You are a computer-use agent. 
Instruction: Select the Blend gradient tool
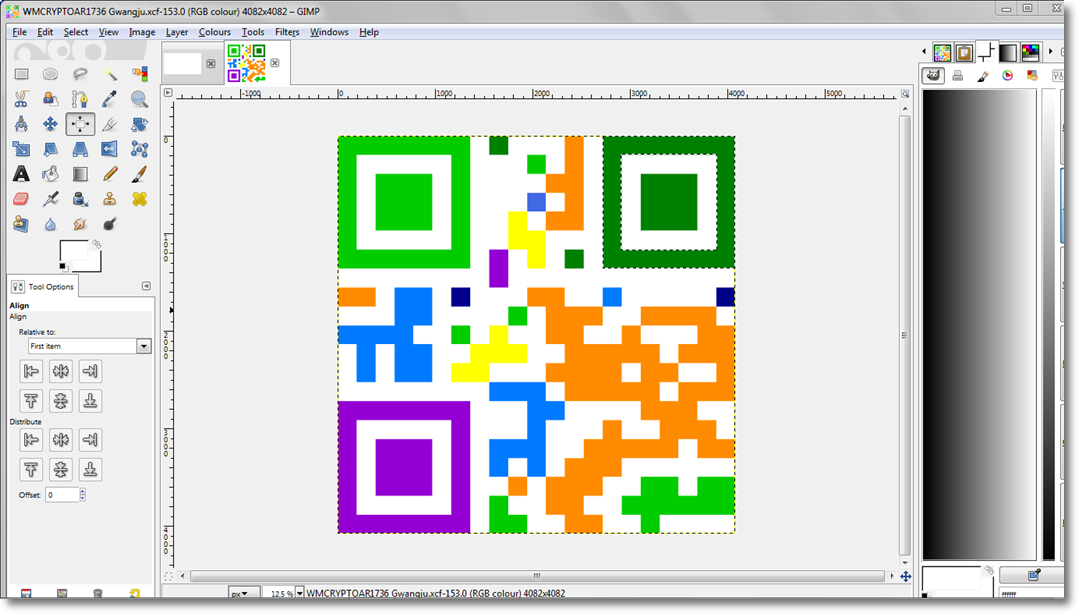(x=80, y=174)
